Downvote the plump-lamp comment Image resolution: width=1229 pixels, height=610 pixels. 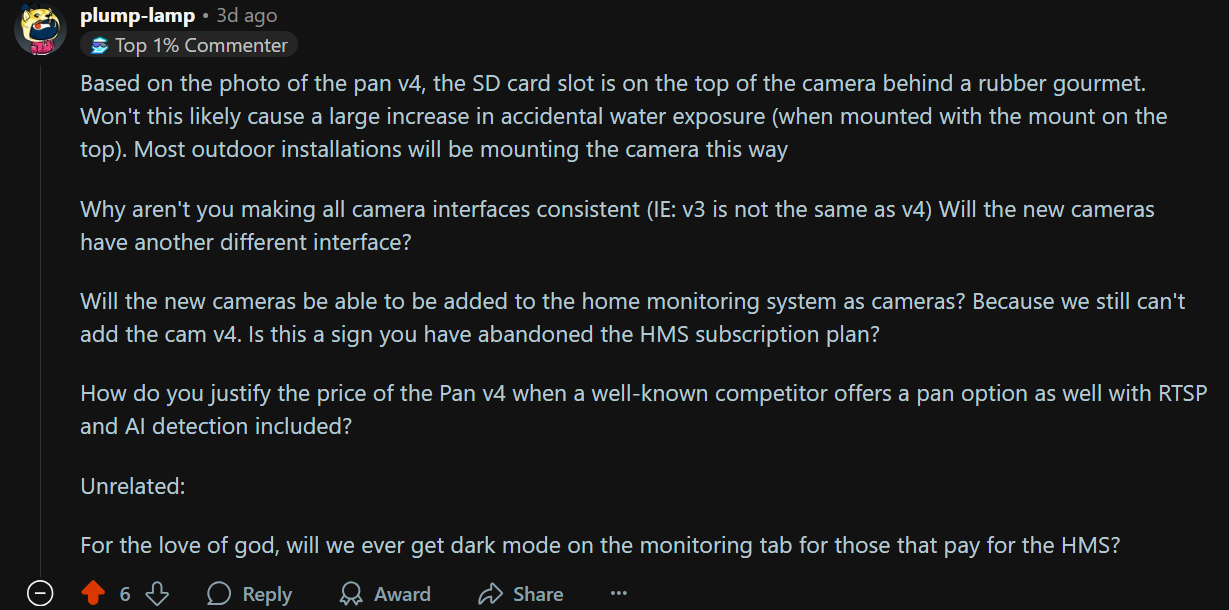(x=158, y=594)
